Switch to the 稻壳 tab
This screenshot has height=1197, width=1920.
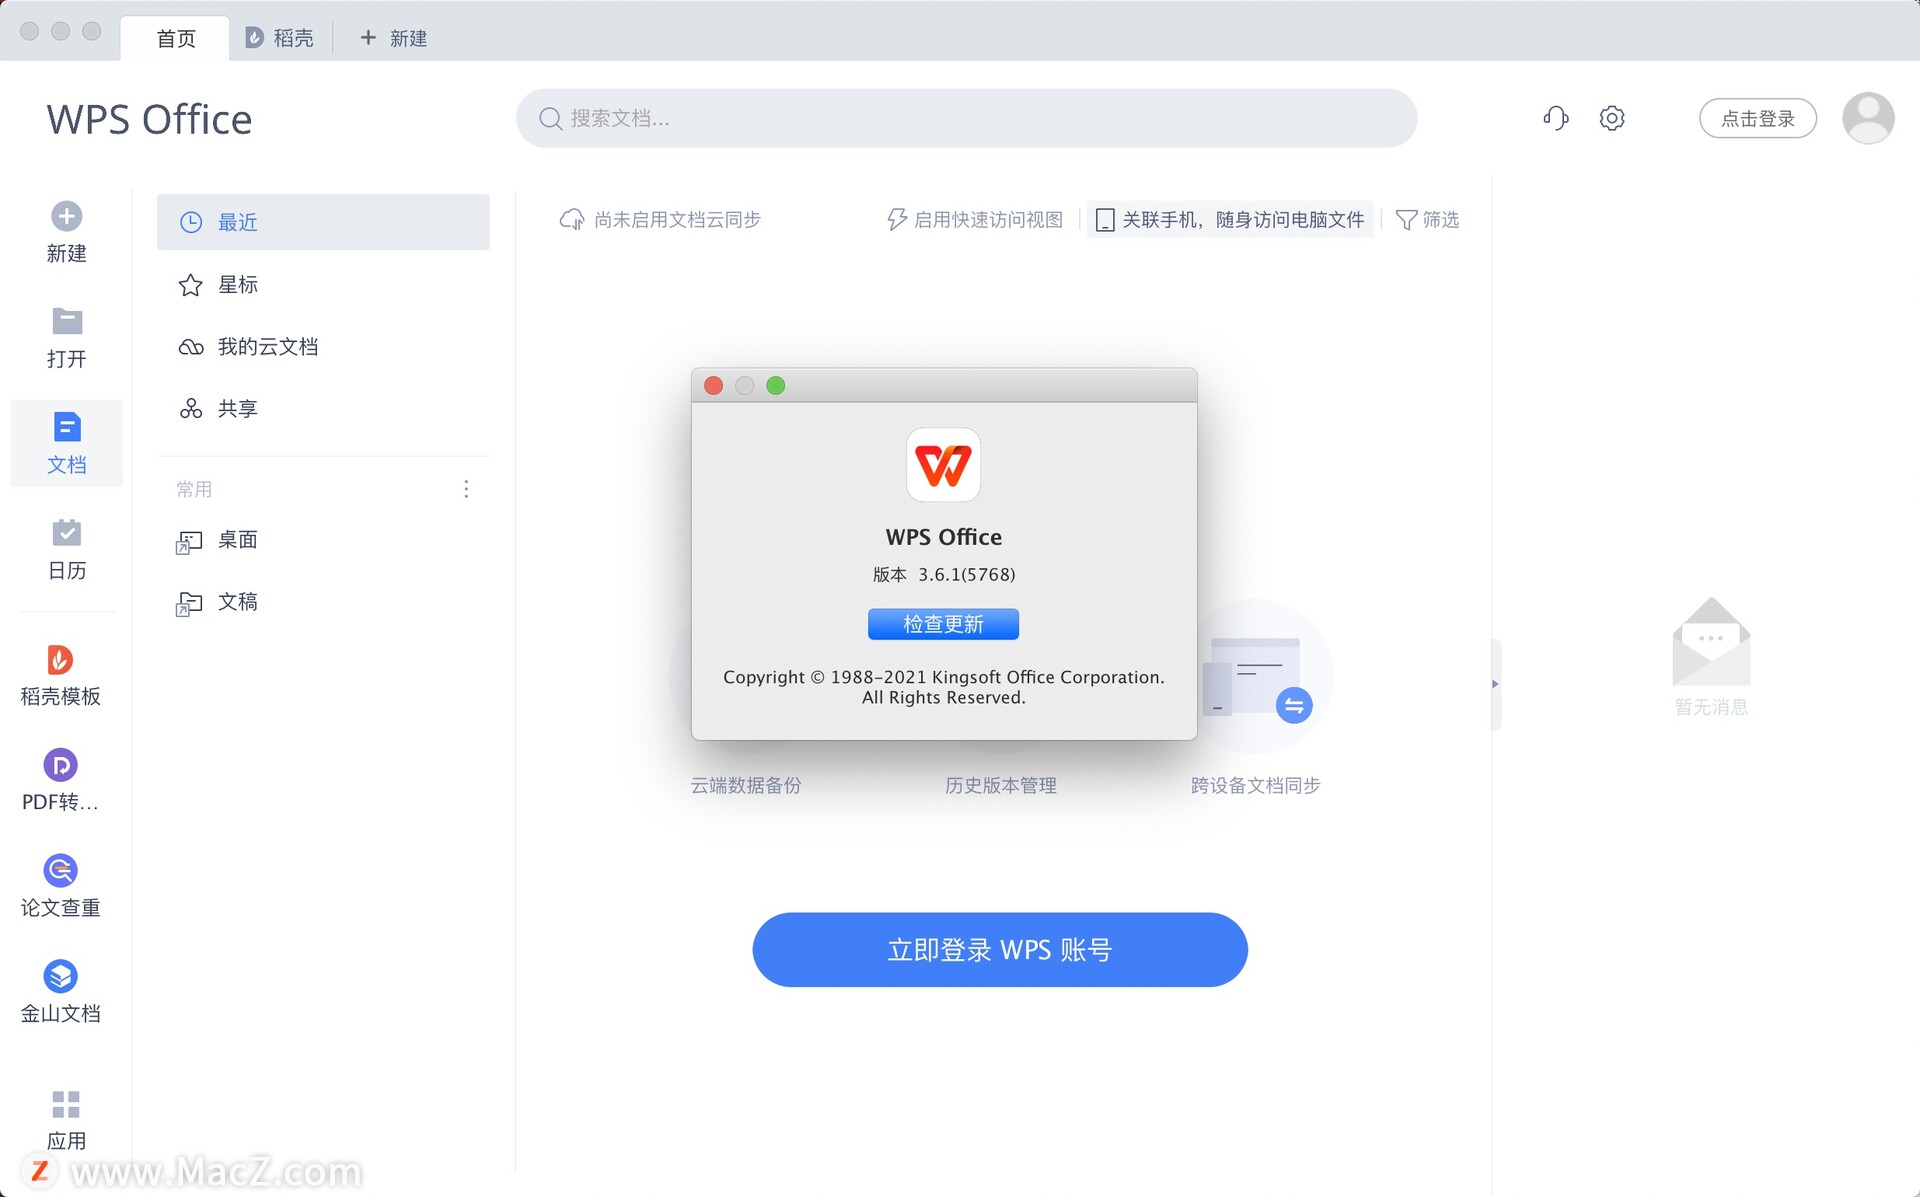tap(280, 38)
